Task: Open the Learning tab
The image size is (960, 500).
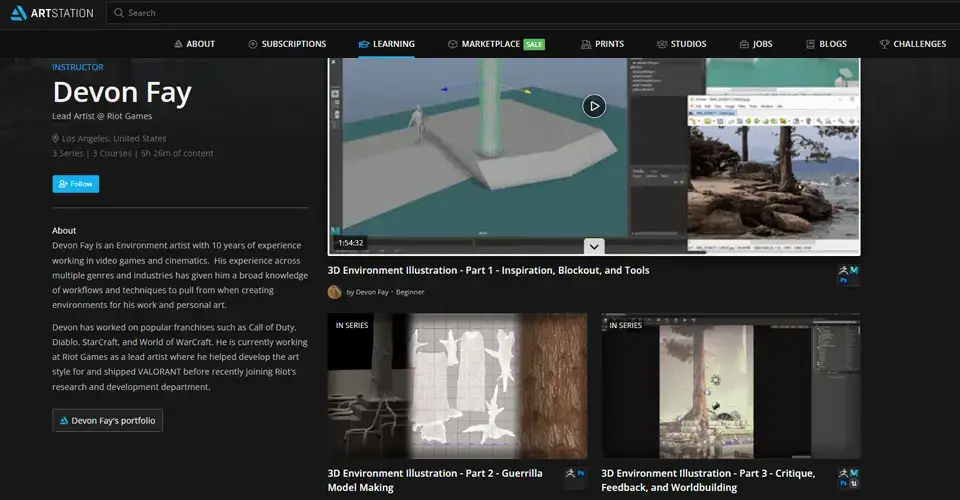Action: [386, 44]
